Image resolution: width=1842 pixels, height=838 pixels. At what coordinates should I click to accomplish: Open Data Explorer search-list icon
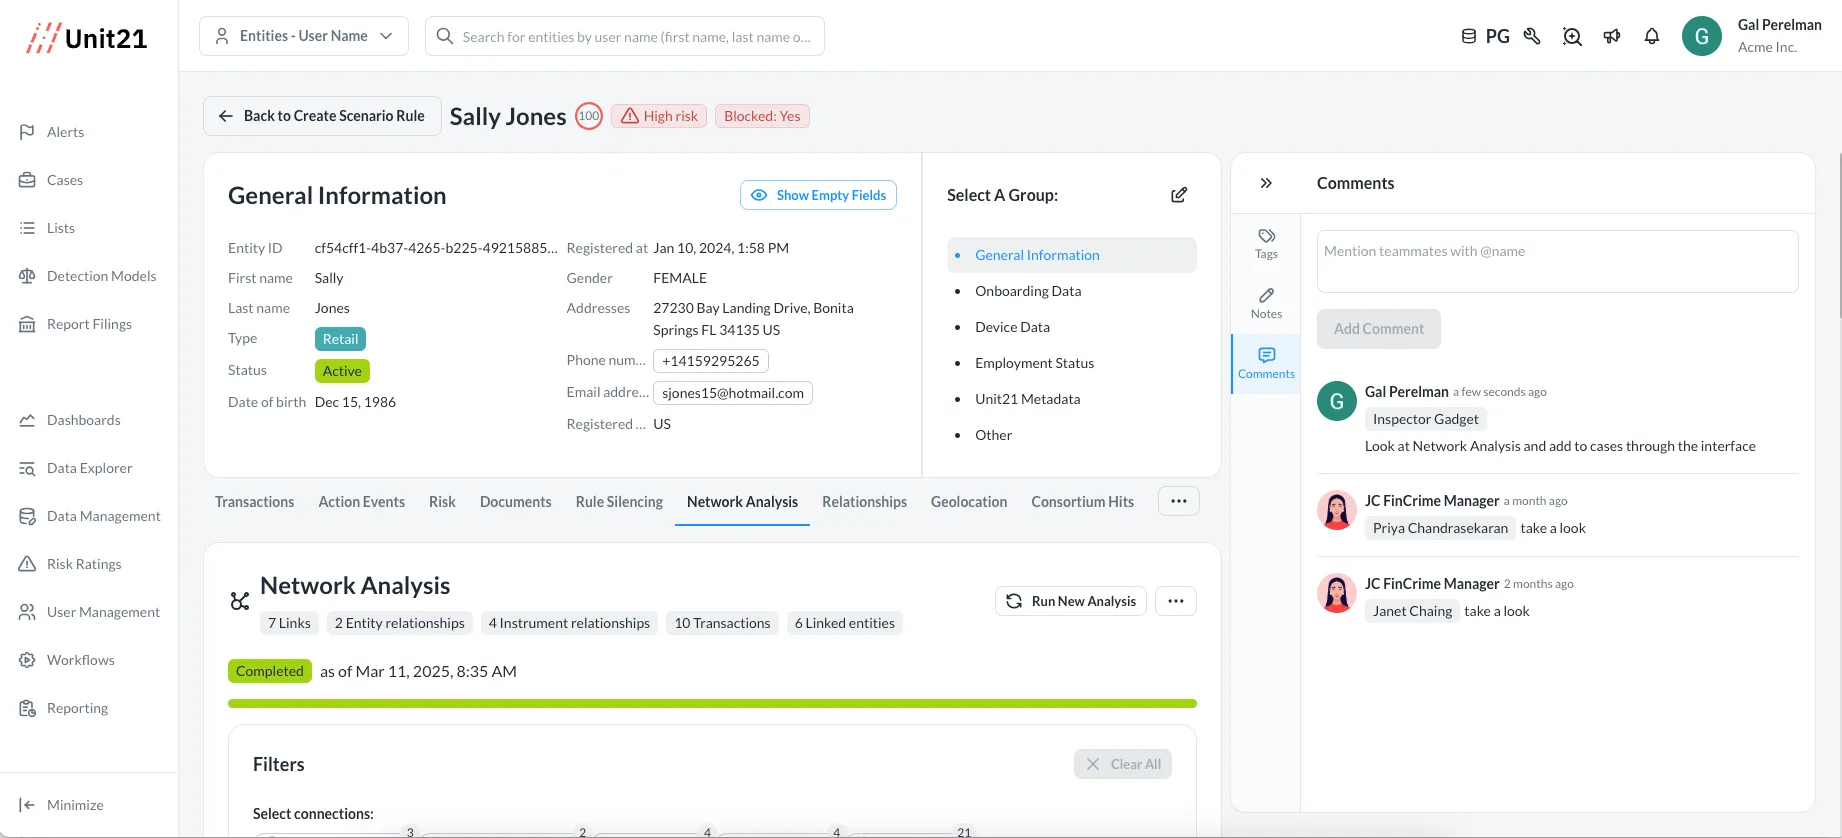coord(27,468)
